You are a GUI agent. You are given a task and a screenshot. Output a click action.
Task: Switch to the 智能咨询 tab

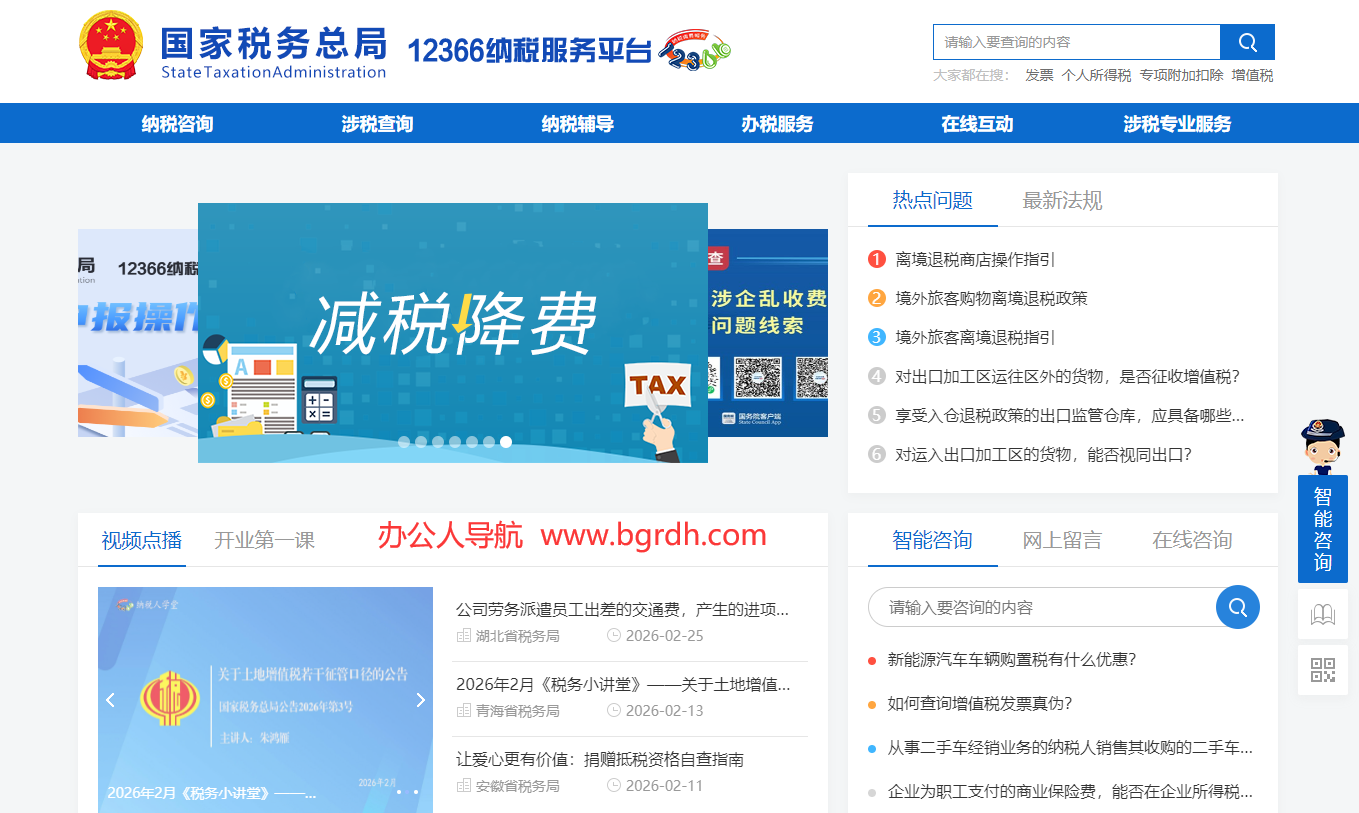pyautogui.click(x=932, y=540)
